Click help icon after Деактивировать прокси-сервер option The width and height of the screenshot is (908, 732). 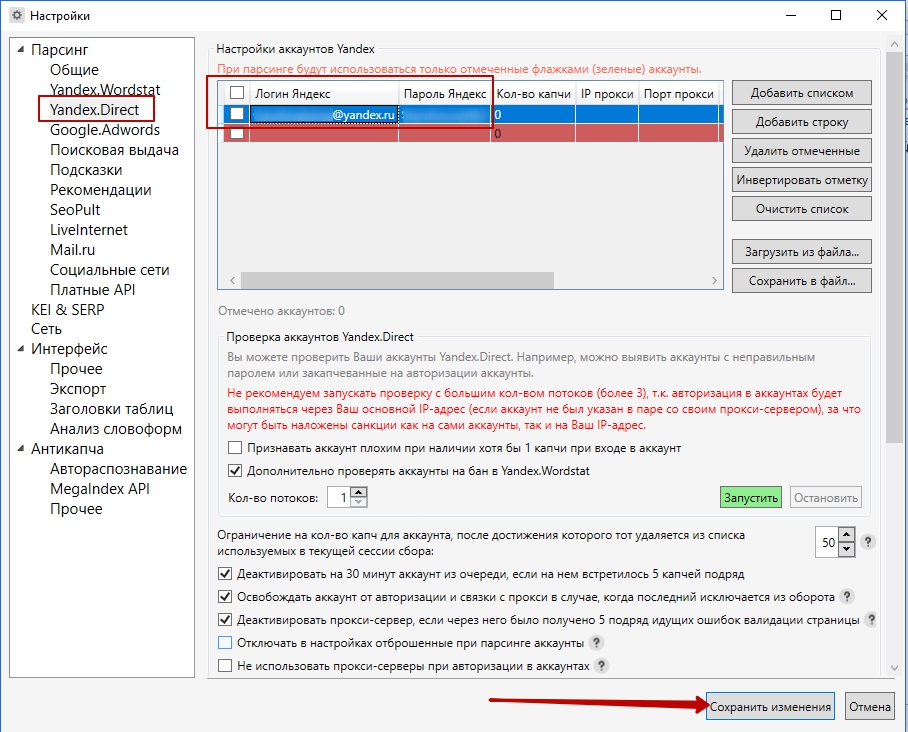click(870, 620)
